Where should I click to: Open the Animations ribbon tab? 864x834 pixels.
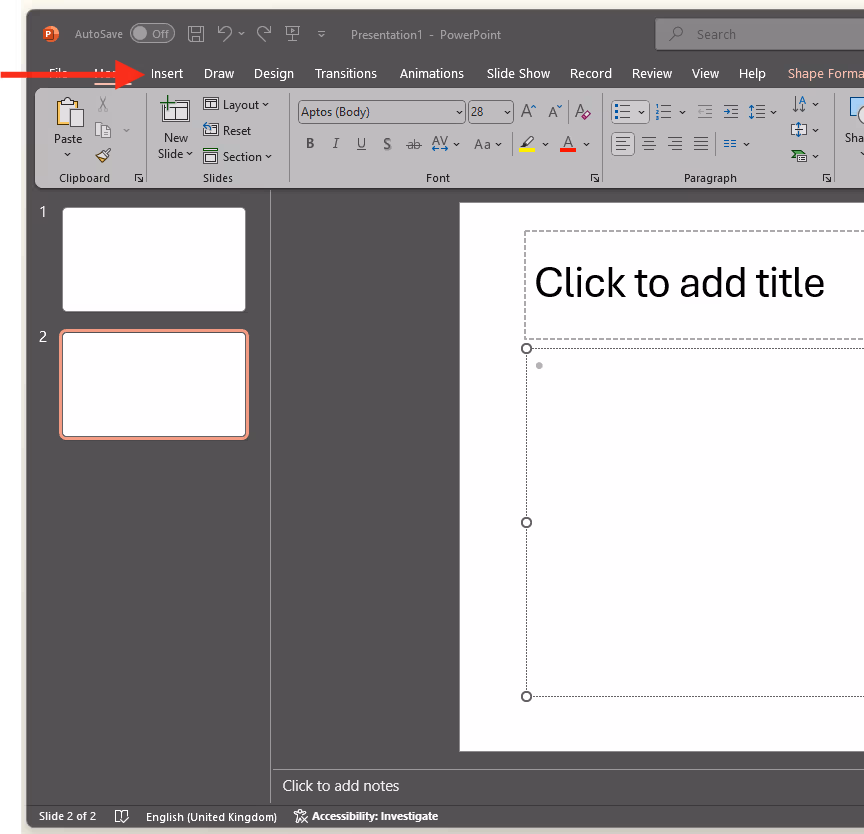[x=431, y=73]
